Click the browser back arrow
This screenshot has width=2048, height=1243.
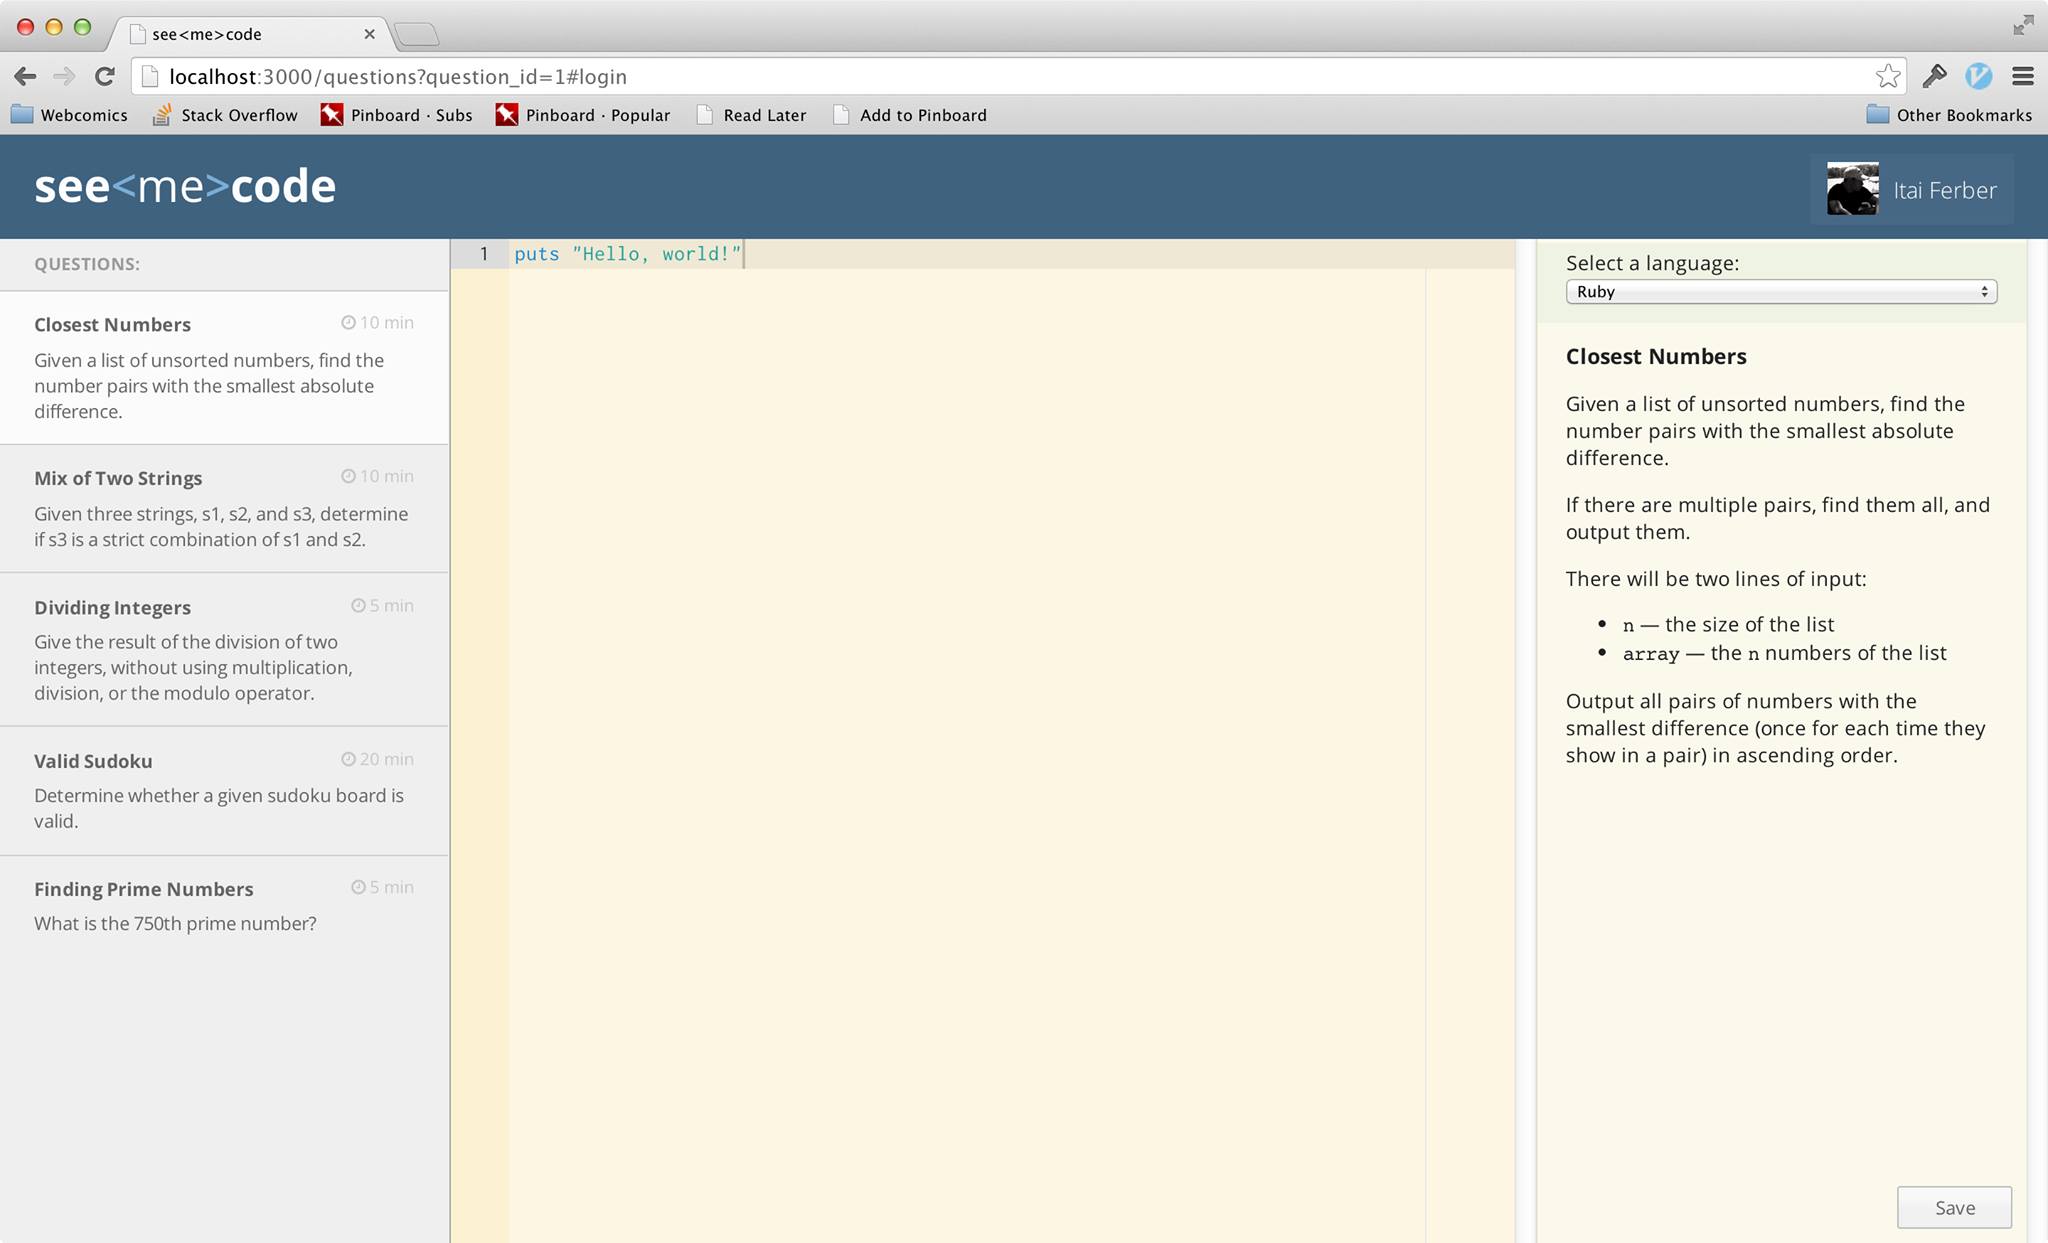[26, 76]
